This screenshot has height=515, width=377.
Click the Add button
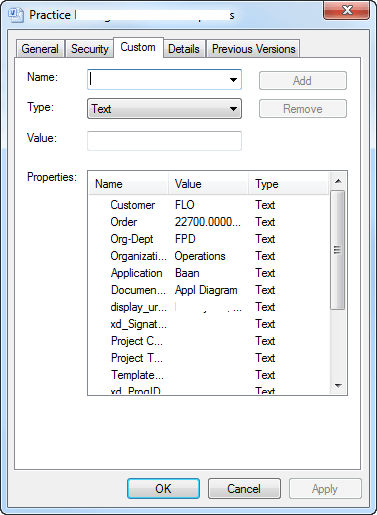[x=303, y=81]
